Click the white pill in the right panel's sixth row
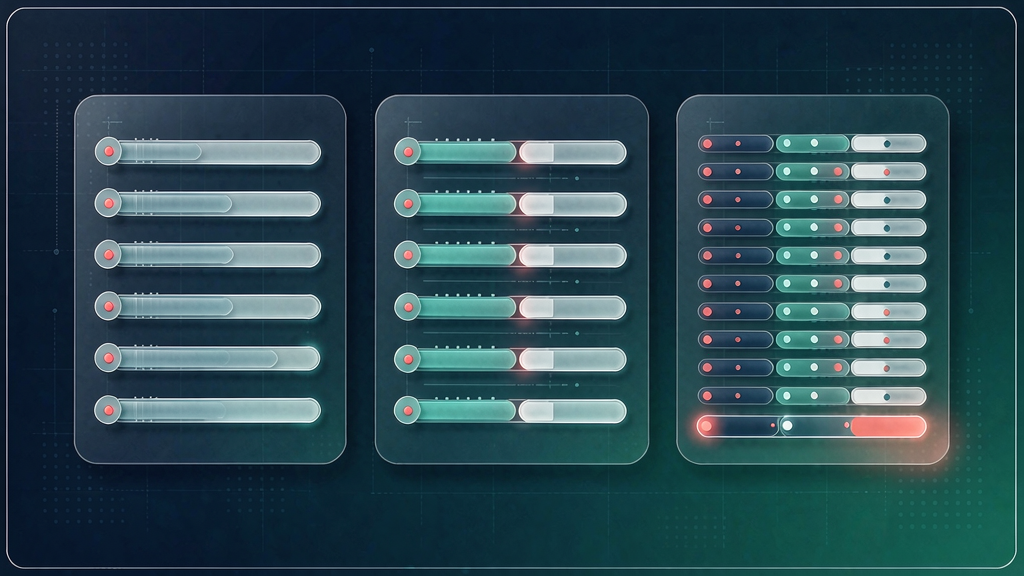1024x576 pixels. pos(888,283)
